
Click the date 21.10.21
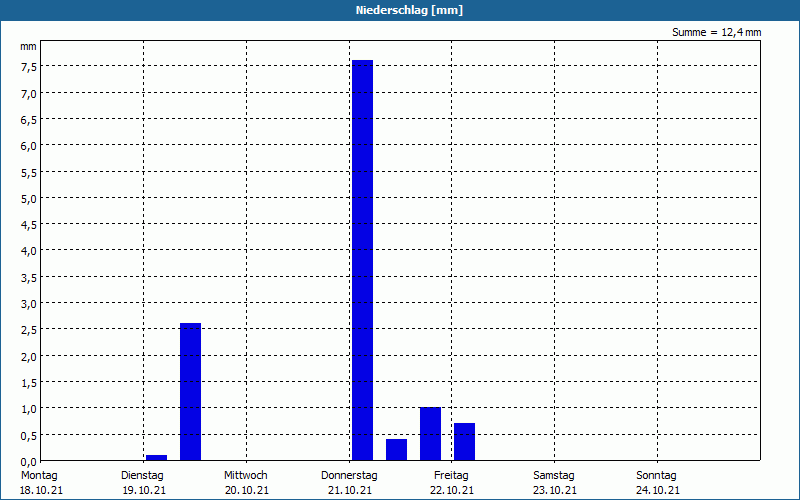(x=350, y=490)
